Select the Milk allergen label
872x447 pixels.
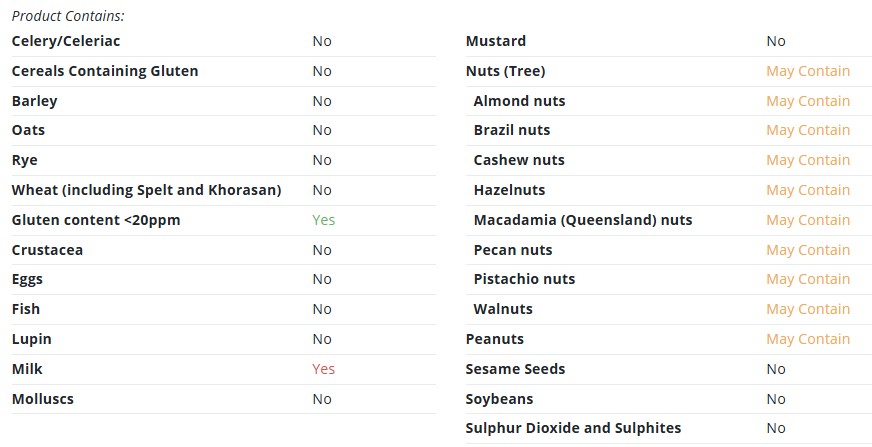27,369
